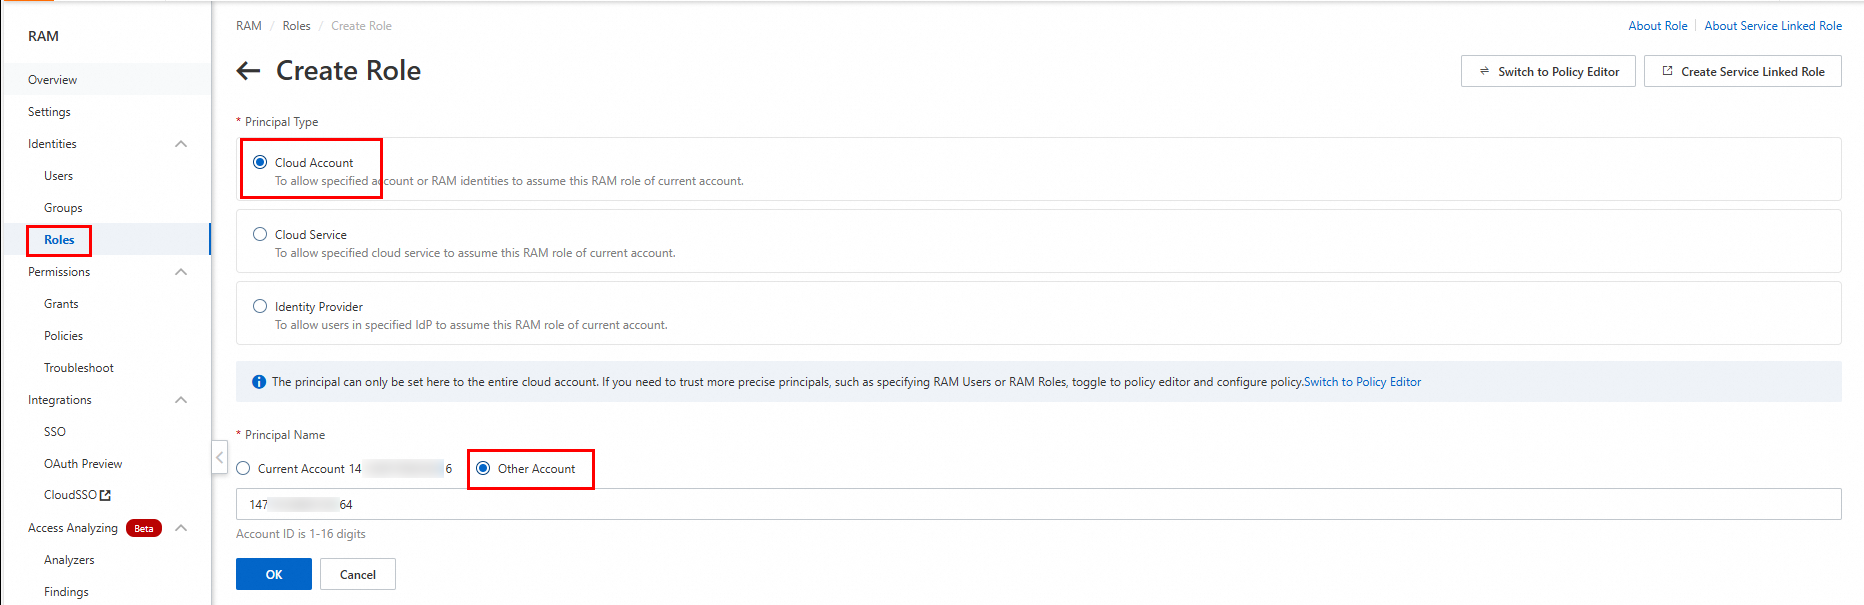Collapse the Integrations section chevron
The image size is (1864, 605).
click(x=181, y=400)
